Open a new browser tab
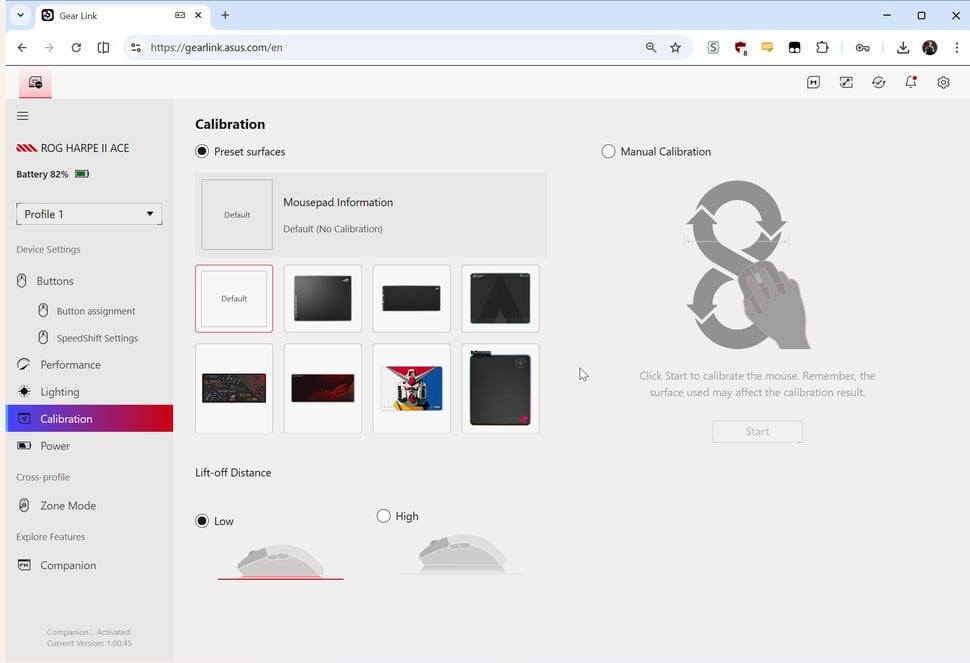Image resolution: width=970 pixels, height=663 pixels. pyautogui.click(x=225, y=15)
